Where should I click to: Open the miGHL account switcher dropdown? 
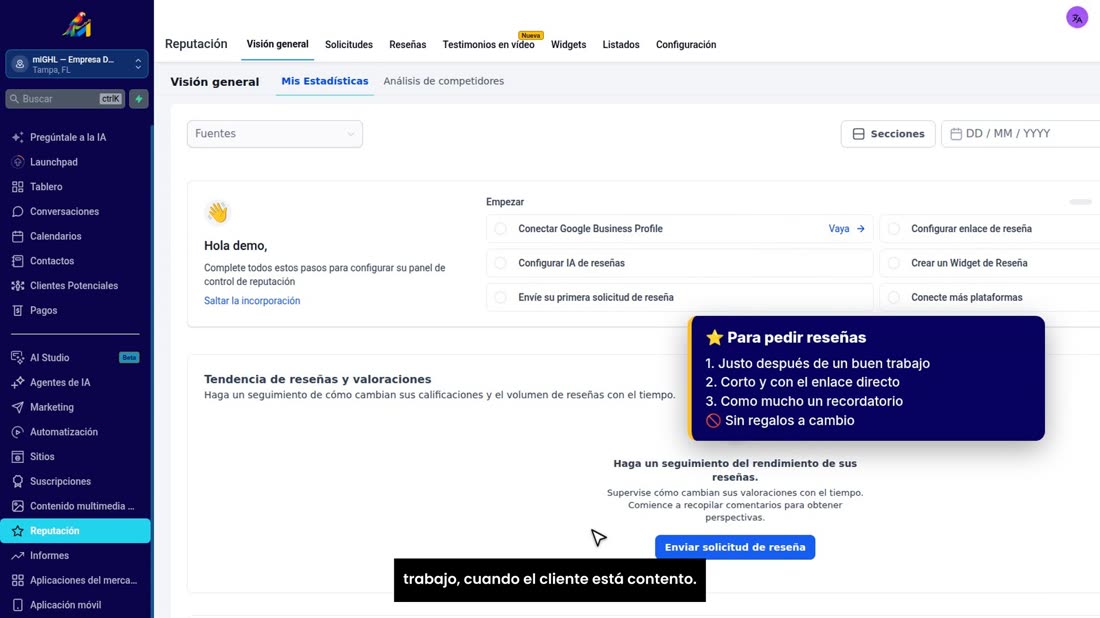[76, 65]
